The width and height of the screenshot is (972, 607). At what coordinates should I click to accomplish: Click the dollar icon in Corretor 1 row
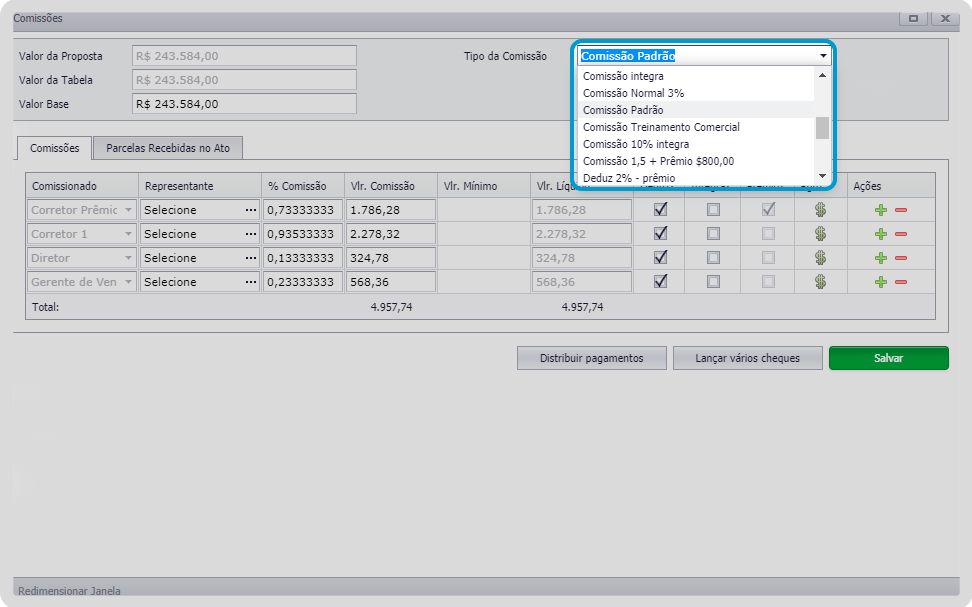click(x=820, y=234)
